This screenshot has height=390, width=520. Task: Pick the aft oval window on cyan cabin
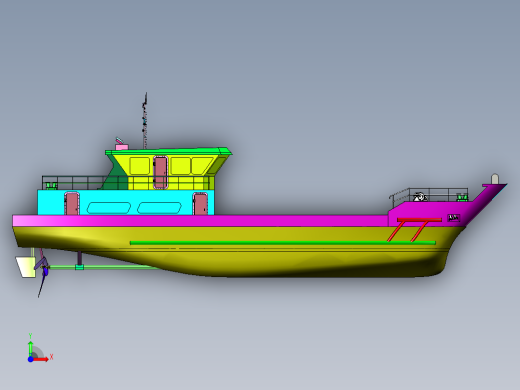[x=109, y=208]
